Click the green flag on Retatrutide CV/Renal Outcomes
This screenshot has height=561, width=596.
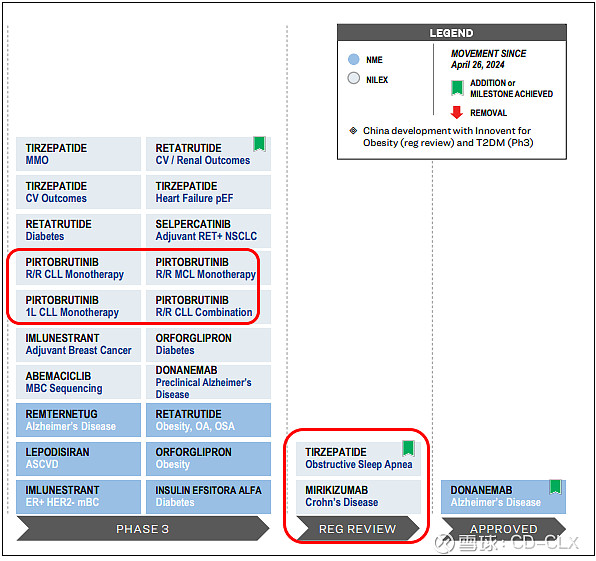pos(260,144)
